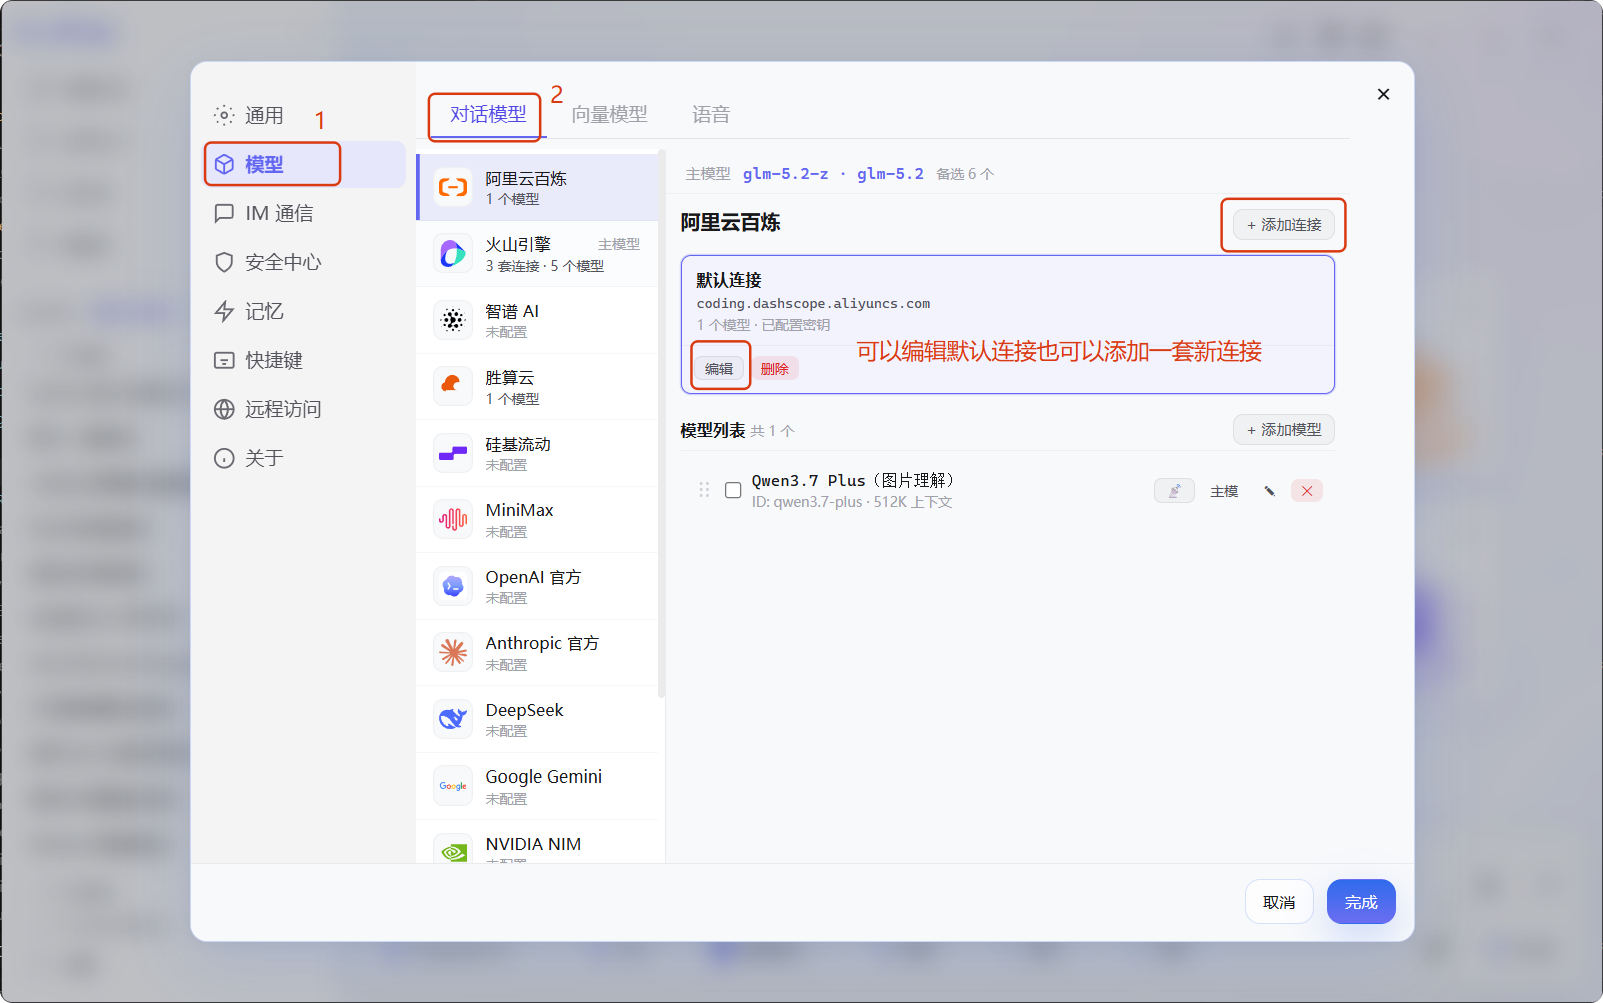The height and width of the screenshot is (1003, 1603).
Task: Click the Google Gemini logo icon
Action: 453,786
